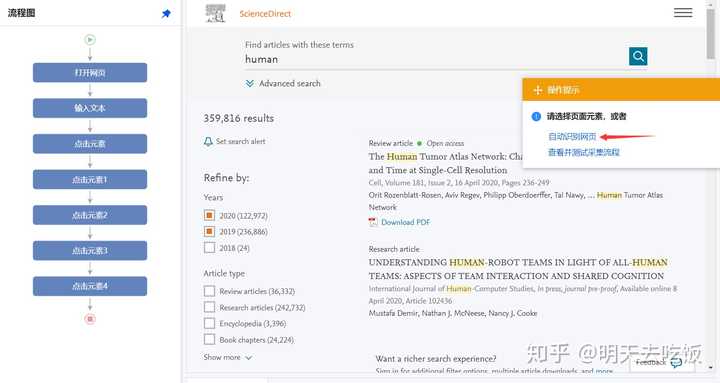This screenshot has height=383, width=720.
Task: Click the red end node of flowchart
Action: (x=90, y=319)
